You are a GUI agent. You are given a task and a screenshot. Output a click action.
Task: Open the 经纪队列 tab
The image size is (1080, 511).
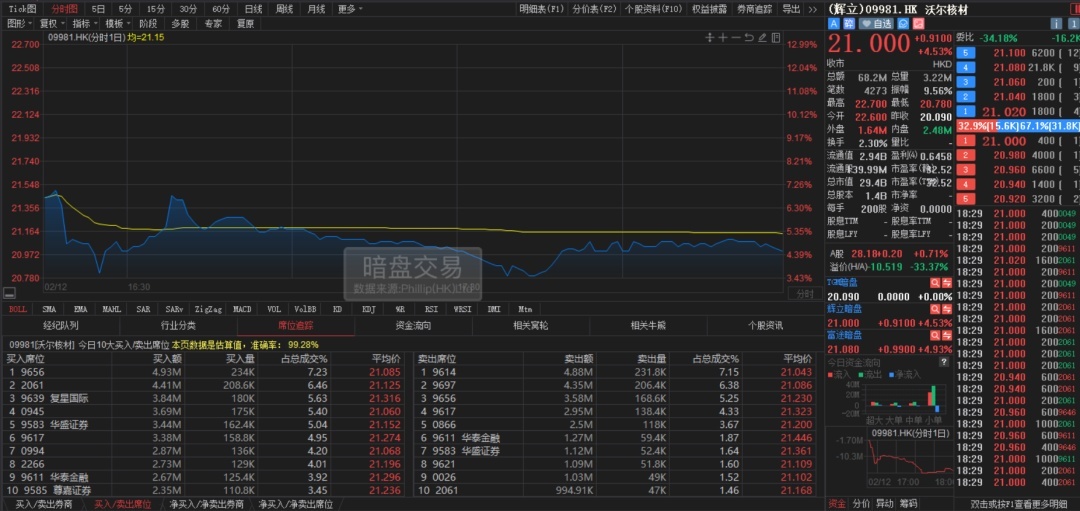pyautogui.click(x=61, y=326)
